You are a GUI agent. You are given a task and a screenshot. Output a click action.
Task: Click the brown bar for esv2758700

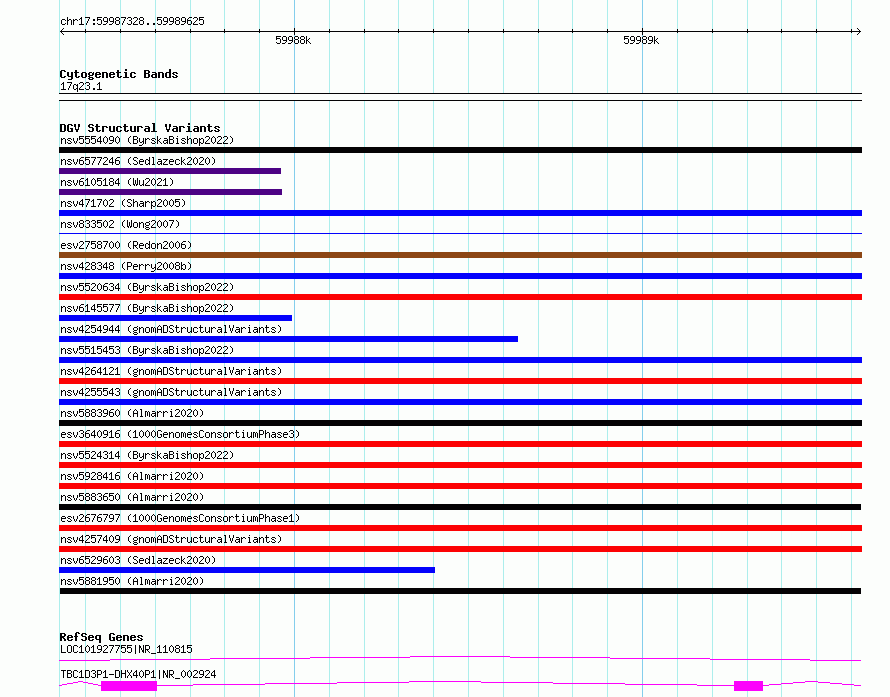tap(460, 255)
